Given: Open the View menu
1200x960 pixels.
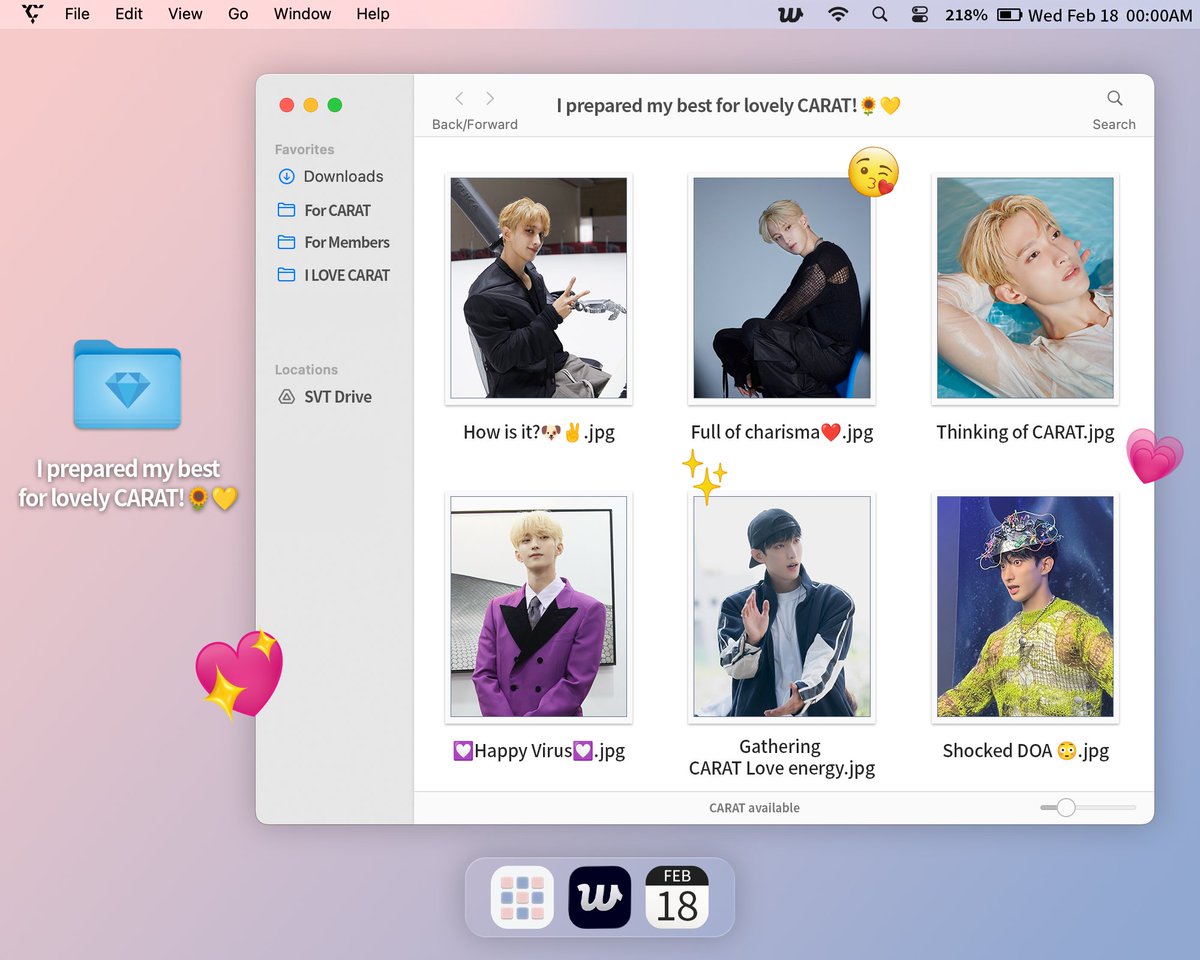Looking at the screenshot, I should coord(184,14).
